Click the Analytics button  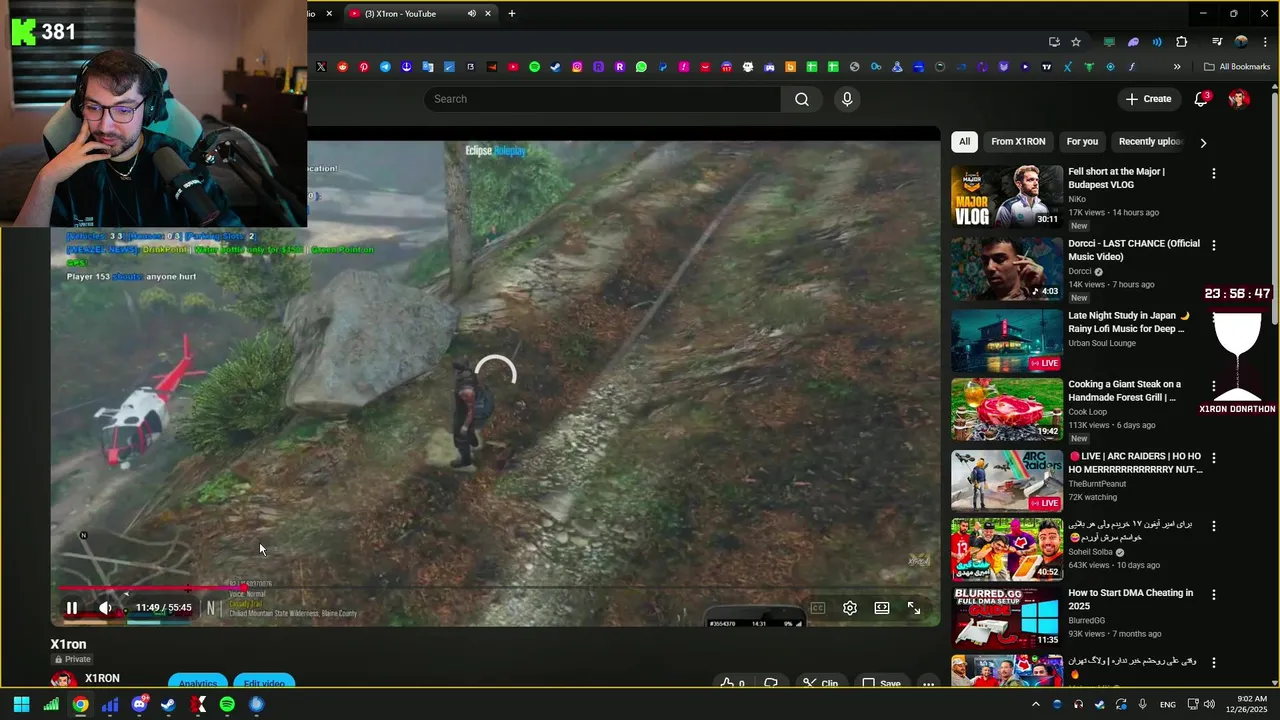(x=198, y=684)
